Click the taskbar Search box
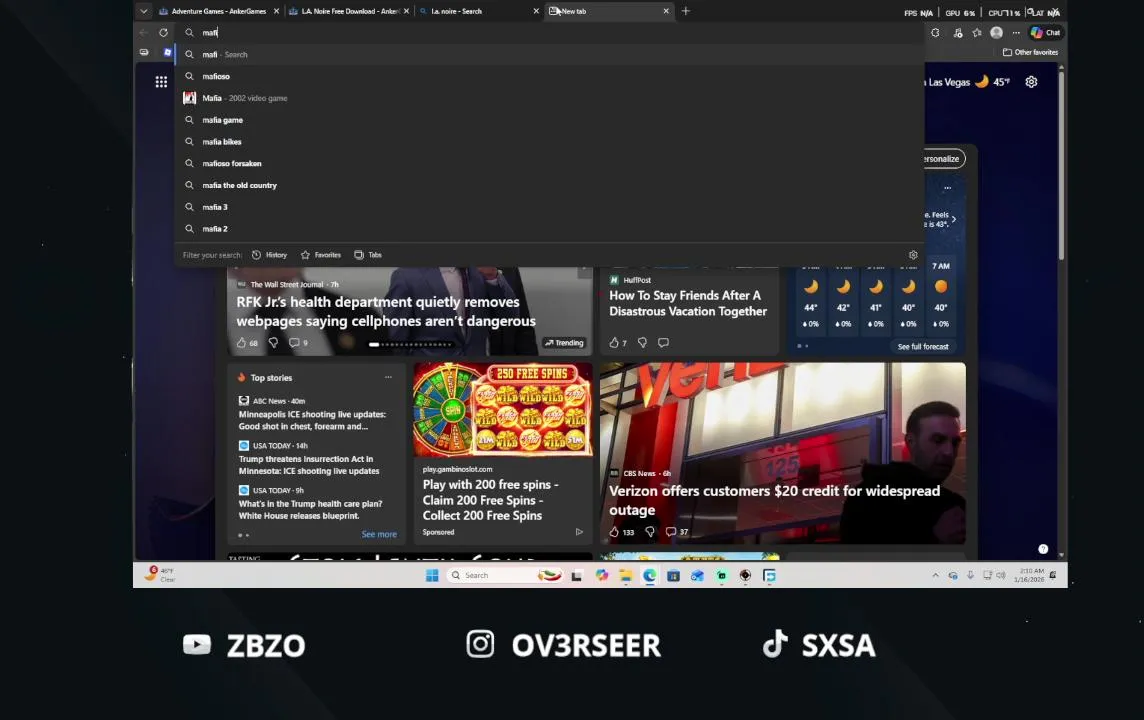This screenshot has height=720, width=1144. pos(503,576)
